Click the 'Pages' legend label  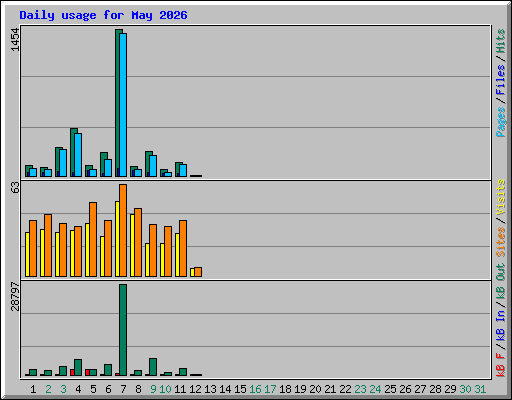[501, 122]
